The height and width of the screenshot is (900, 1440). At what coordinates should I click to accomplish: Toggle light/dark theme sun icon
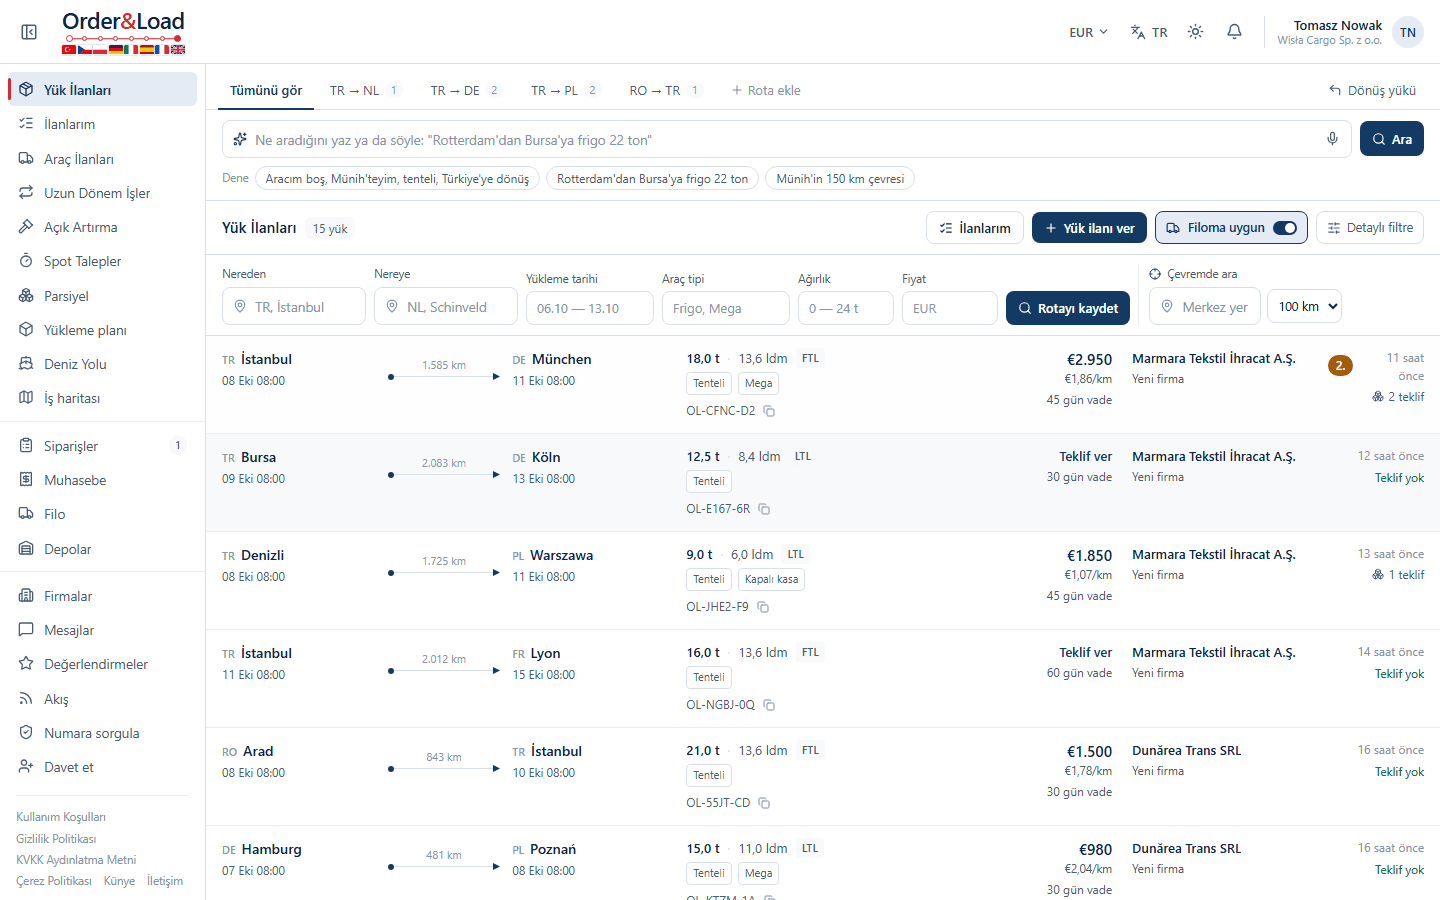click(1195, 32)
